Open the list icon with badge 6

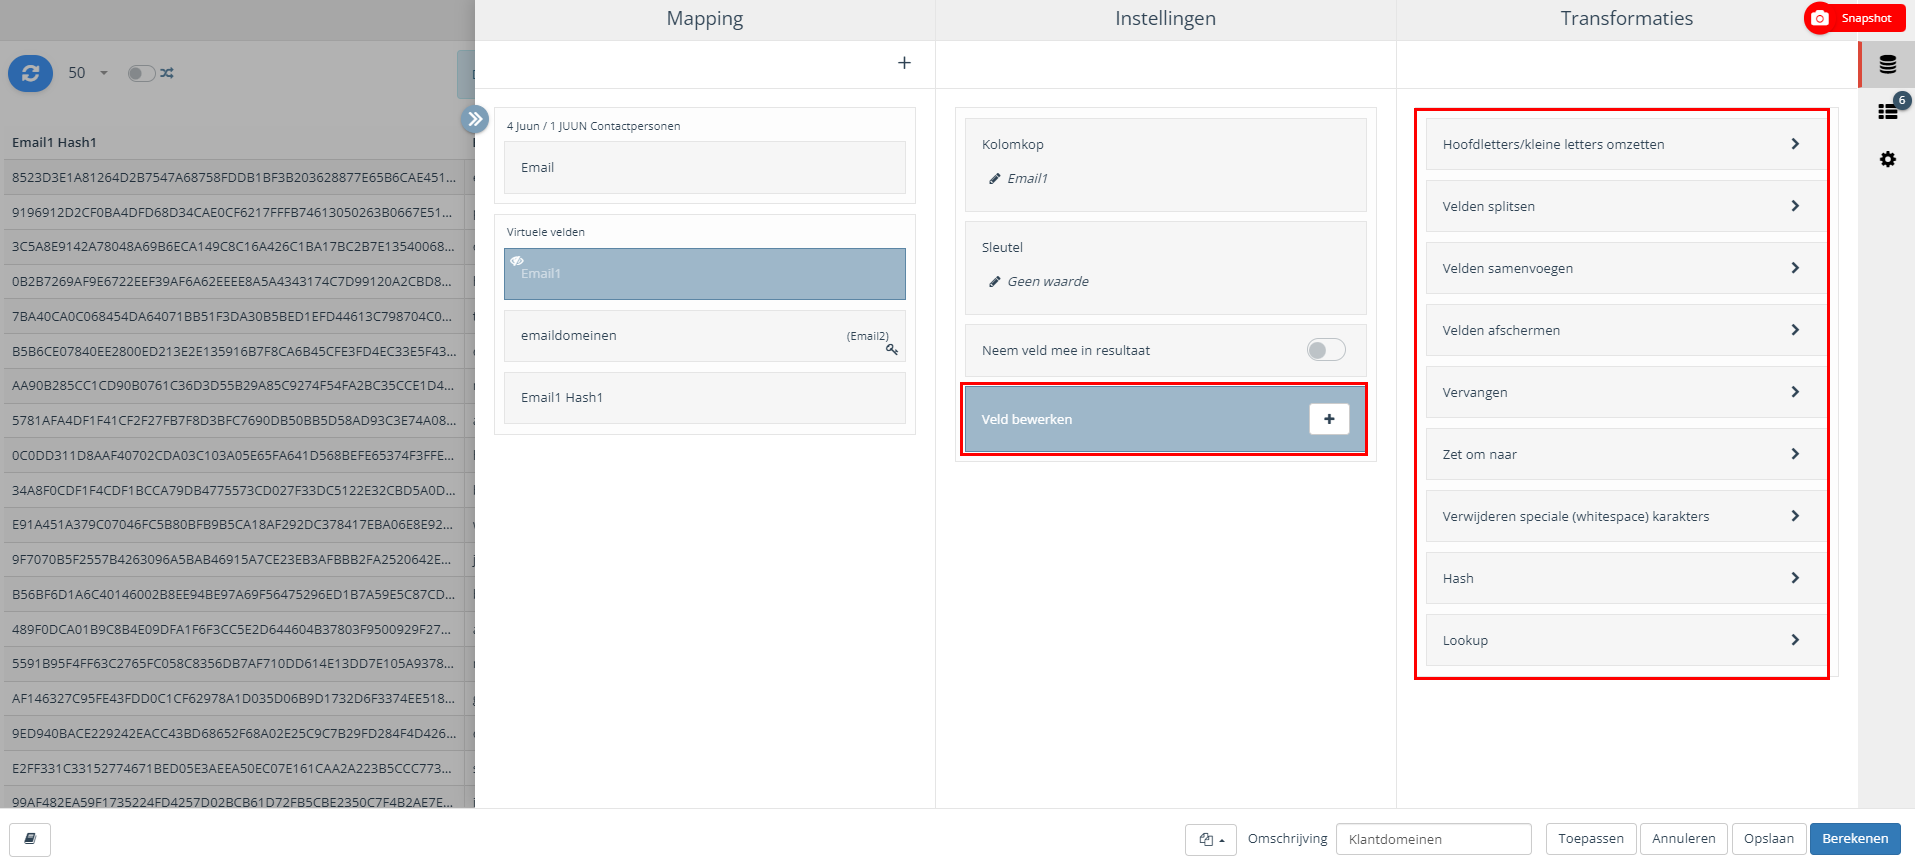[x=1887, y=111]
